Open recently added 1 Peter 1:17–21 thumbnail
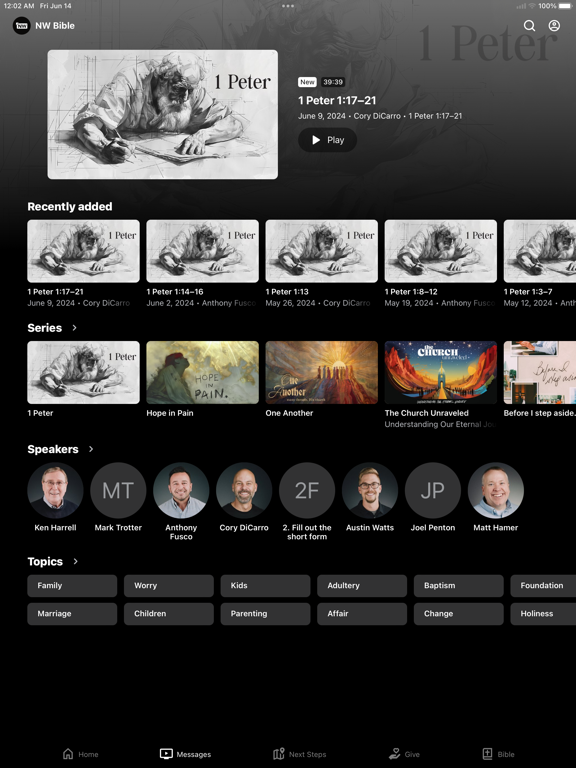This screenshot has height=768, width=576. (83, 251)
